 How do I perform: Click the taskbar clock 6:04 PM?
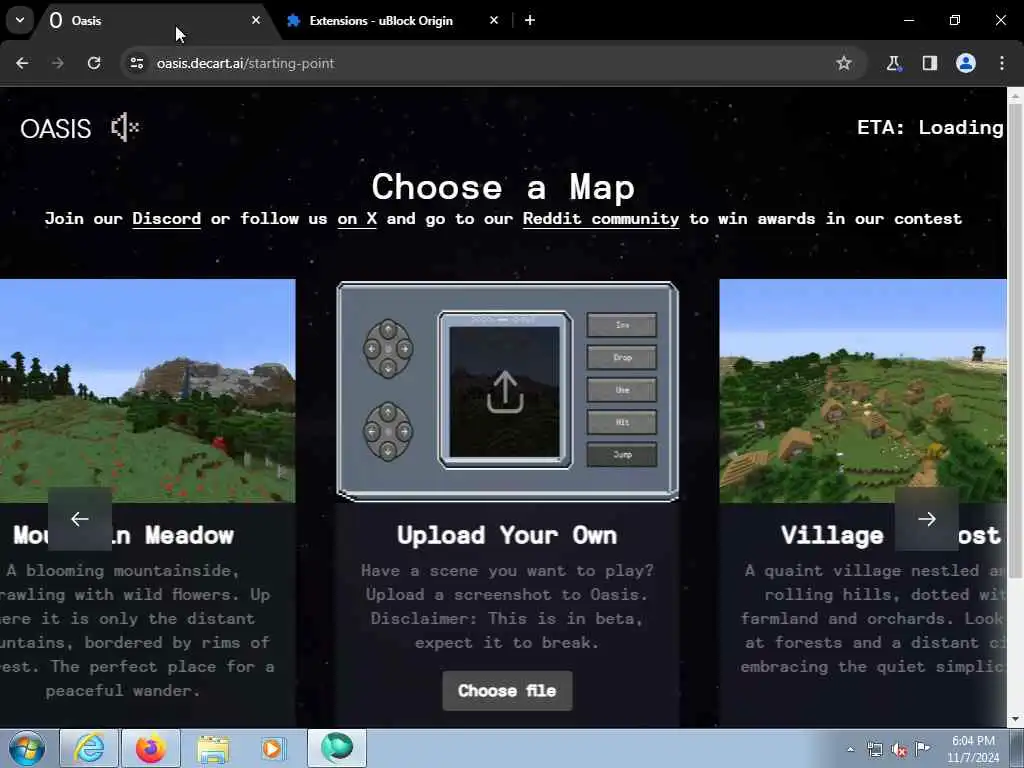973,741
